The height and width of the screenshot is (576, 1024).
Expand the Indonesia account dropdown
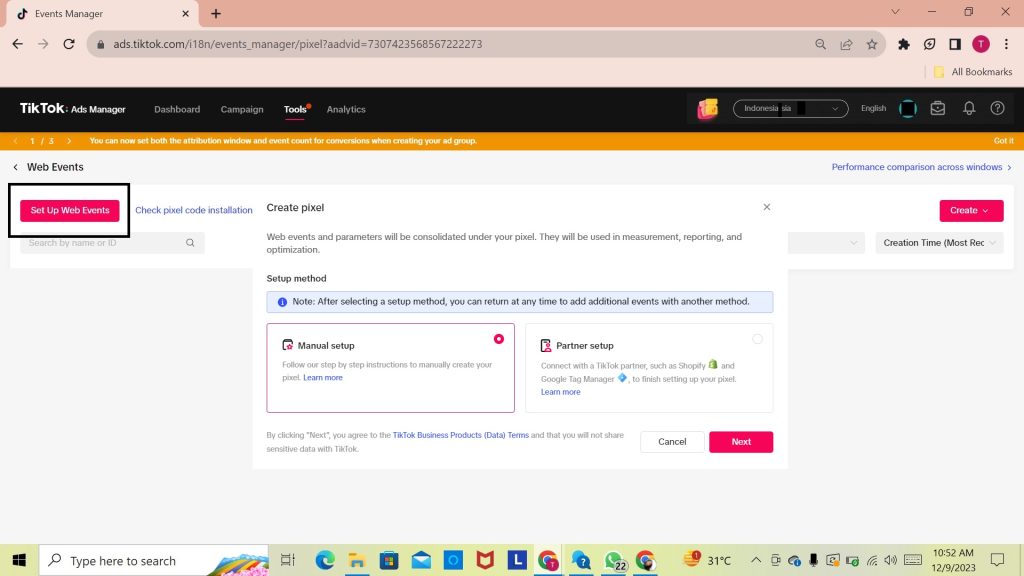pyautogui.click(x=790, y=109)
